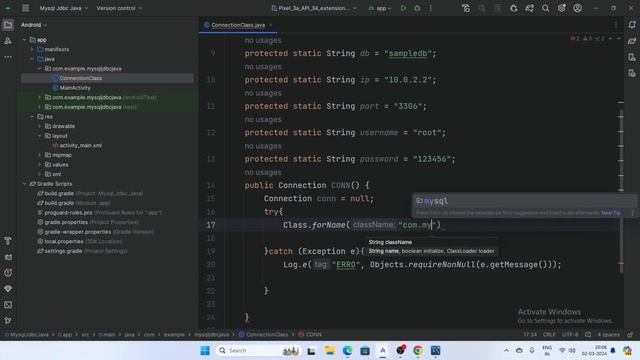The width and height of the screenshot is (640, 360).
Task: Collapse Gradle Scripts node
Action: (24, 184)
